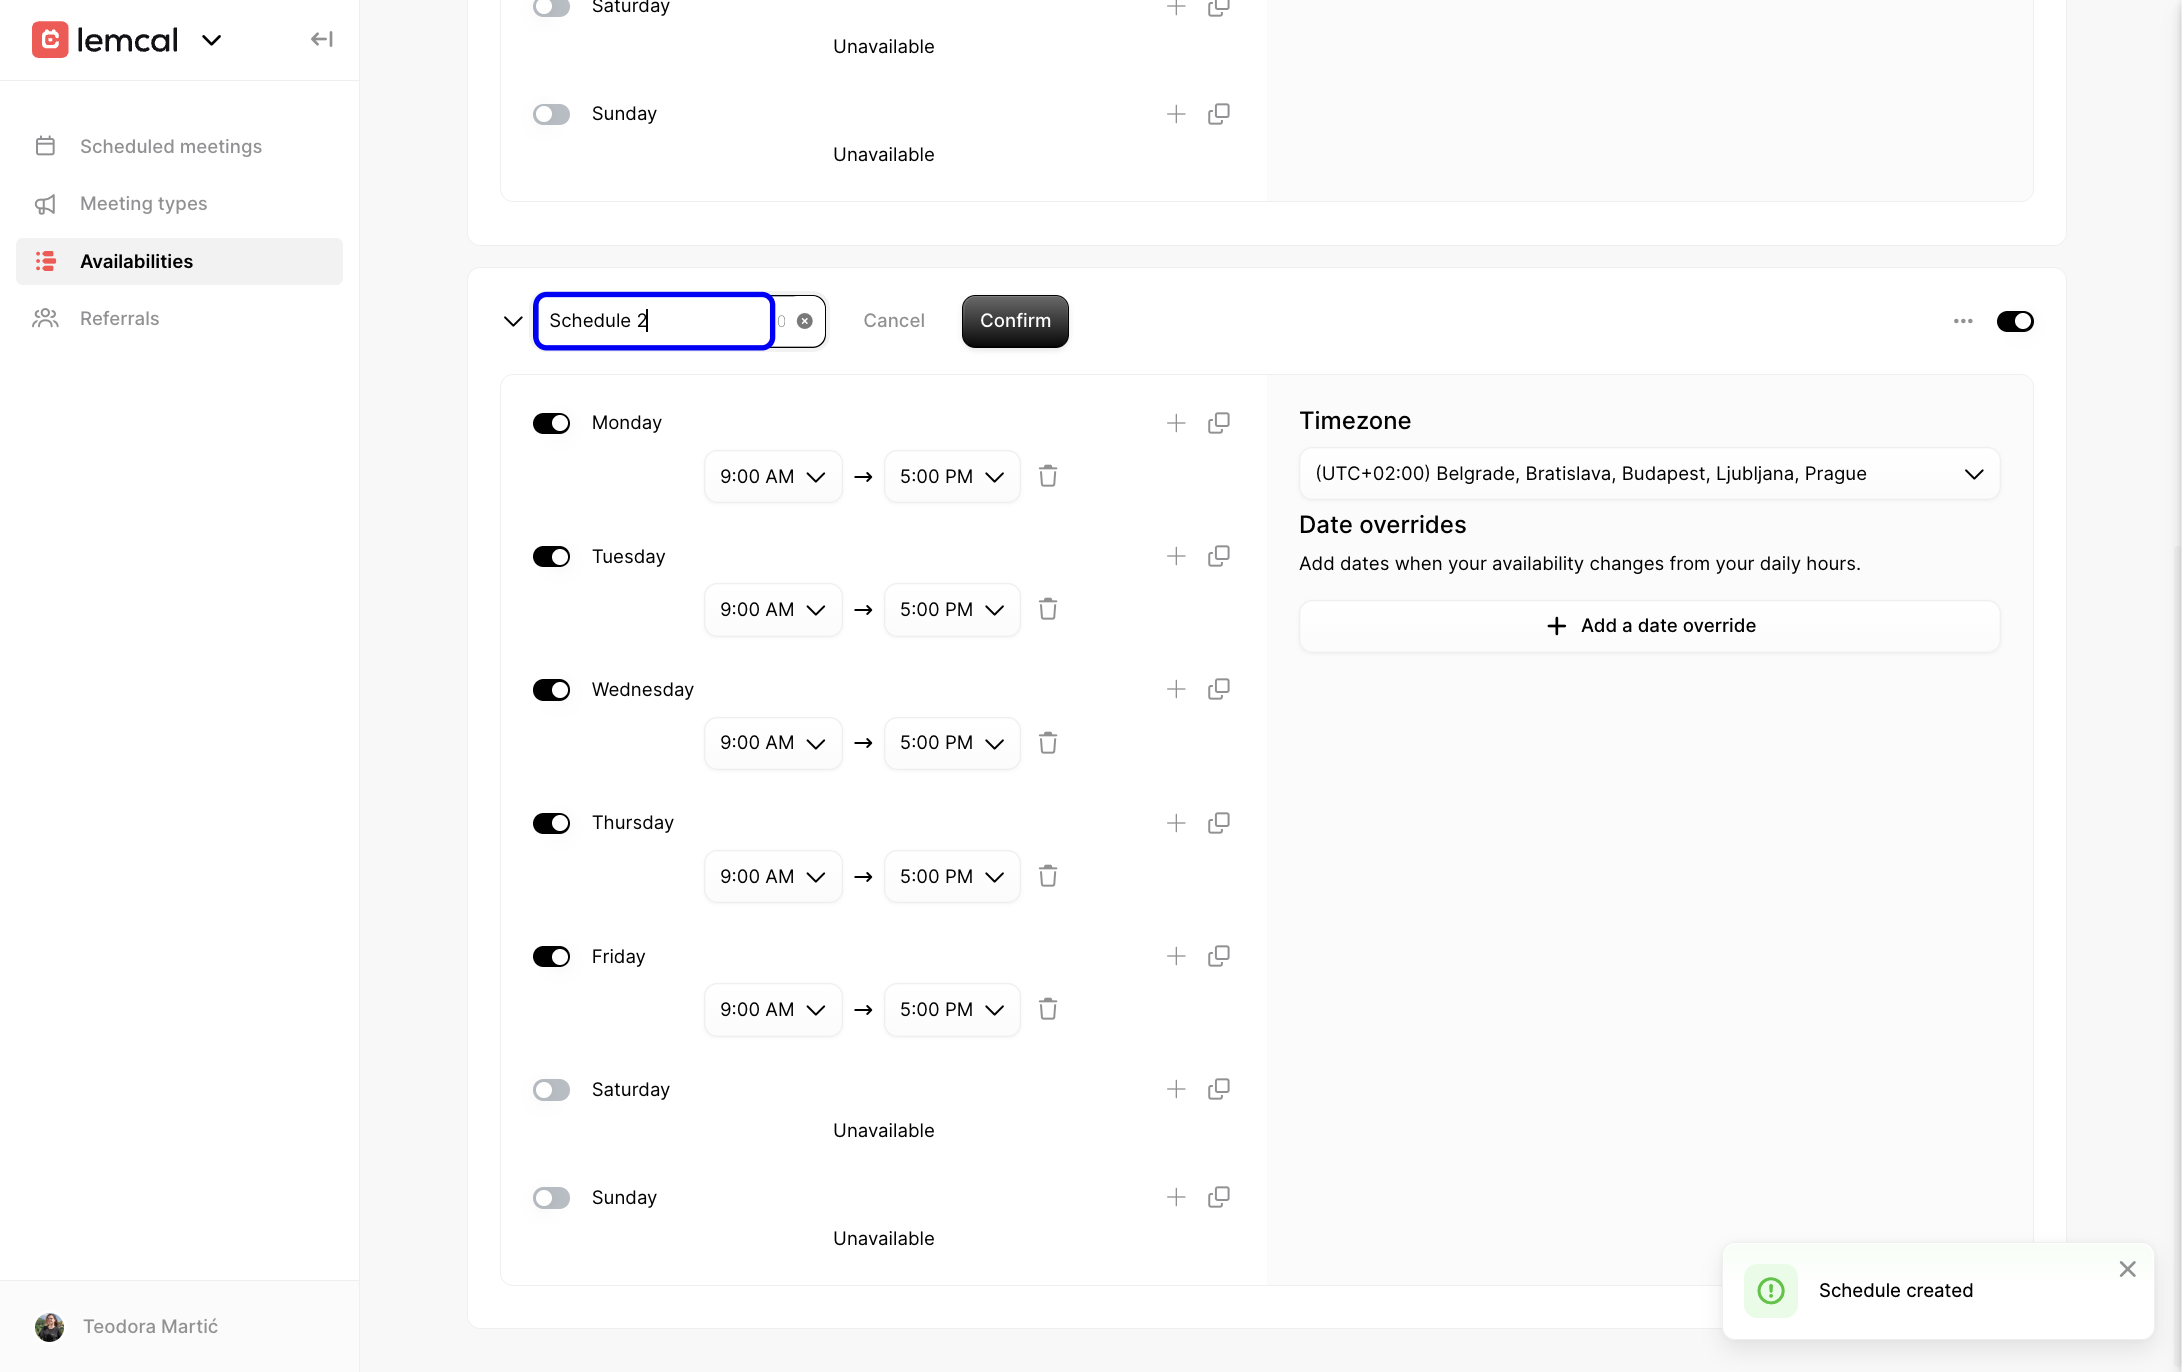The width and height of the screenshot is (2182, 1372).
Task: Dismiss the Schedule created notification
Action: tap(2127, 1268)
